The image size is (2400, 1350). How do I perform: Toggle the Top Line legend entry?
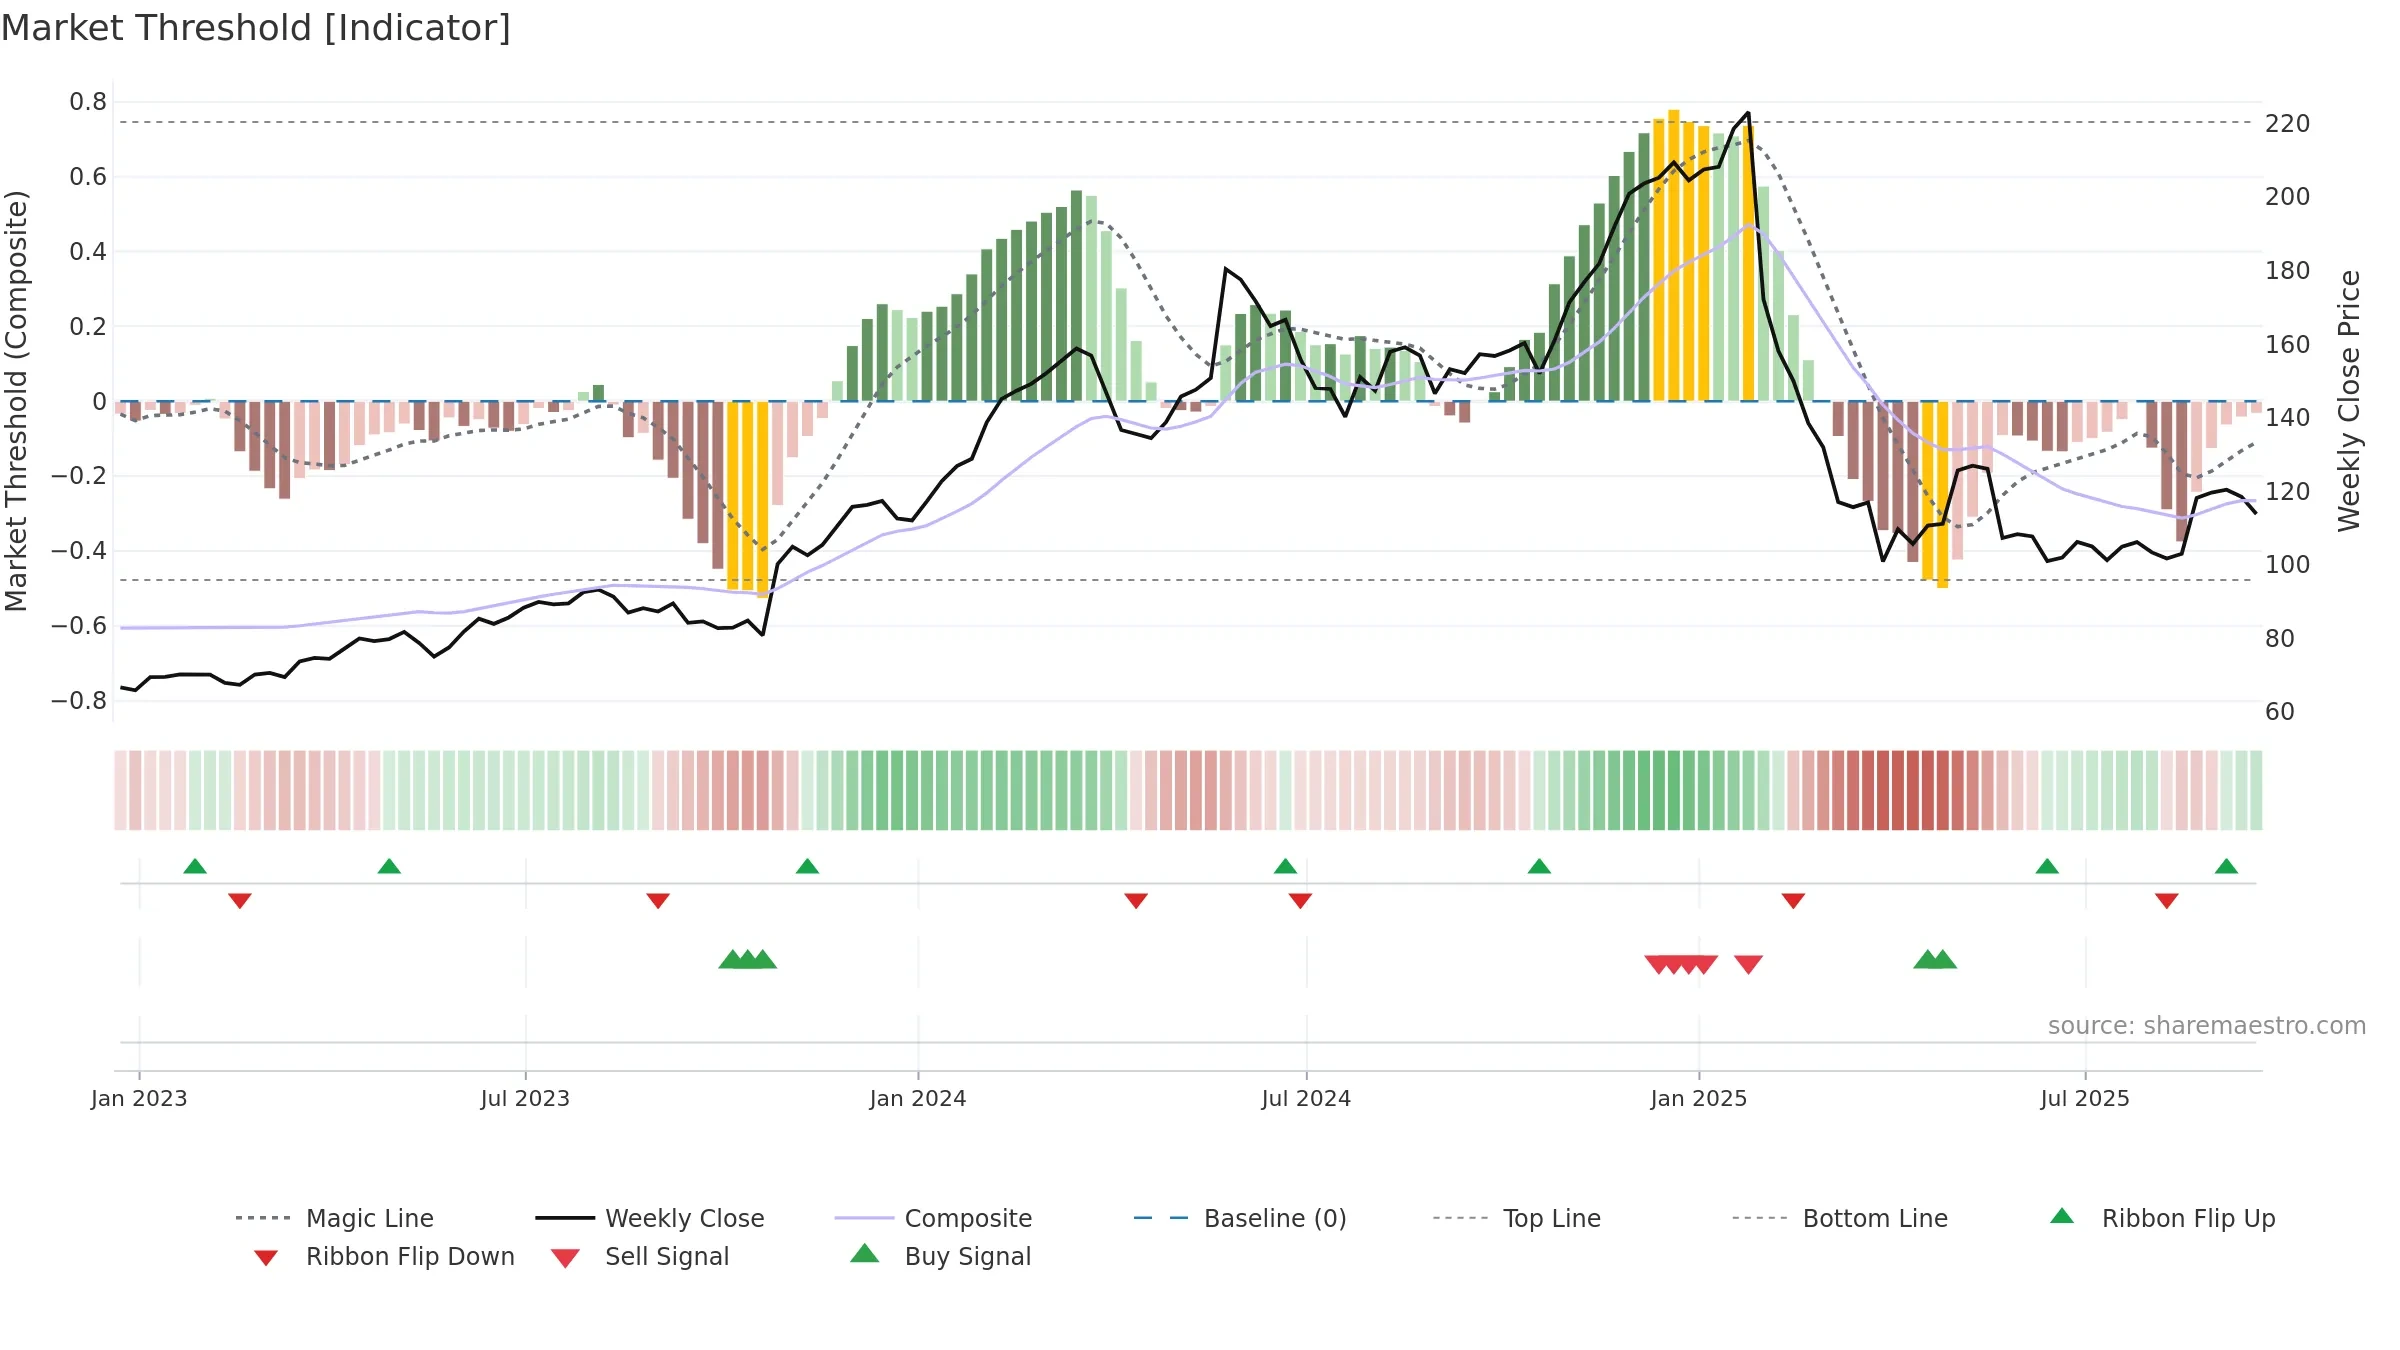coord(1516,1218)
